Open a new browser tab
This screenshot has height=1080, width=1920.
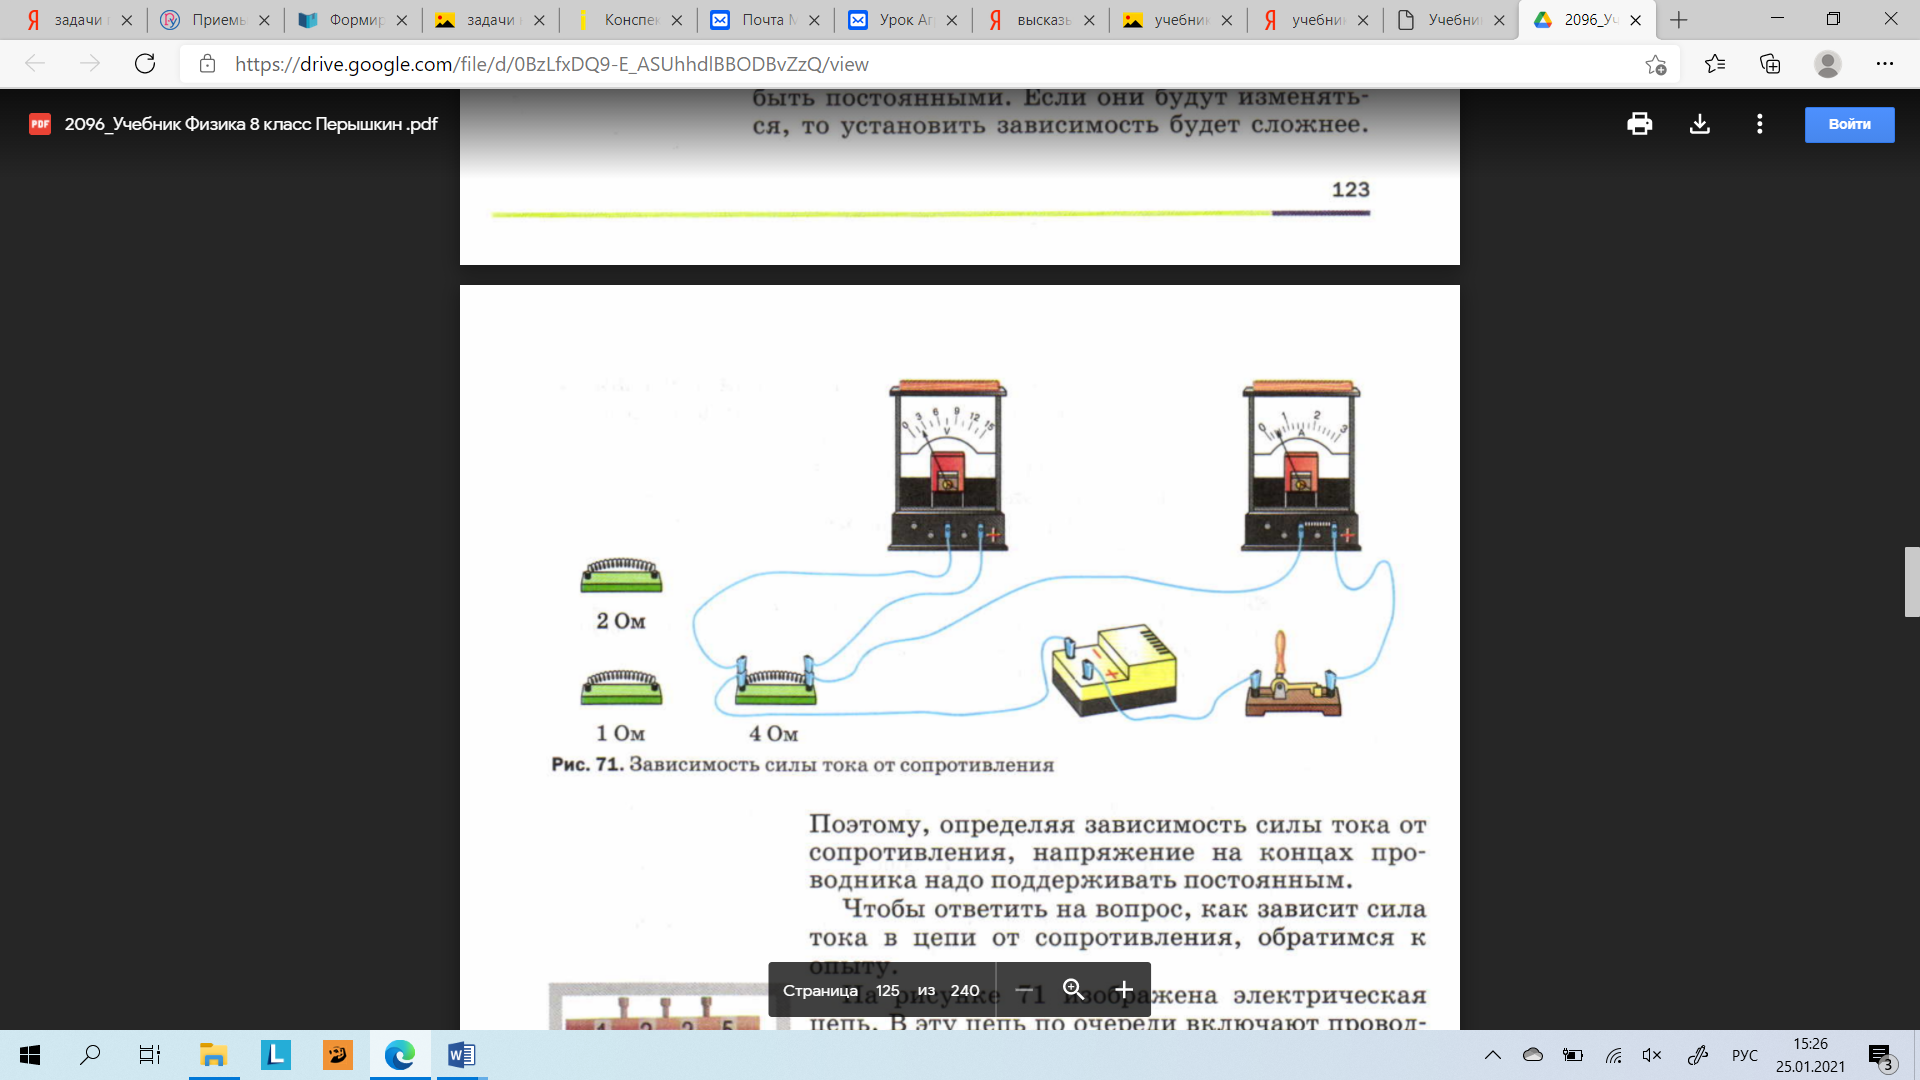tap(1679, 20)
